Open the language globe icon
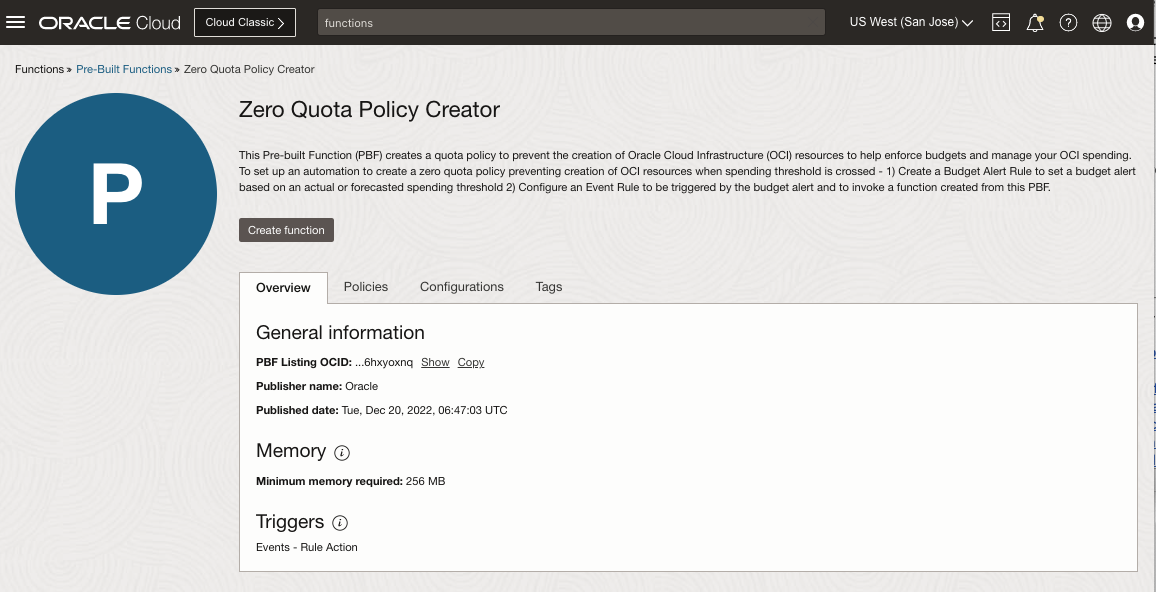This screenshot has height=592, width=1156. 1101,21
